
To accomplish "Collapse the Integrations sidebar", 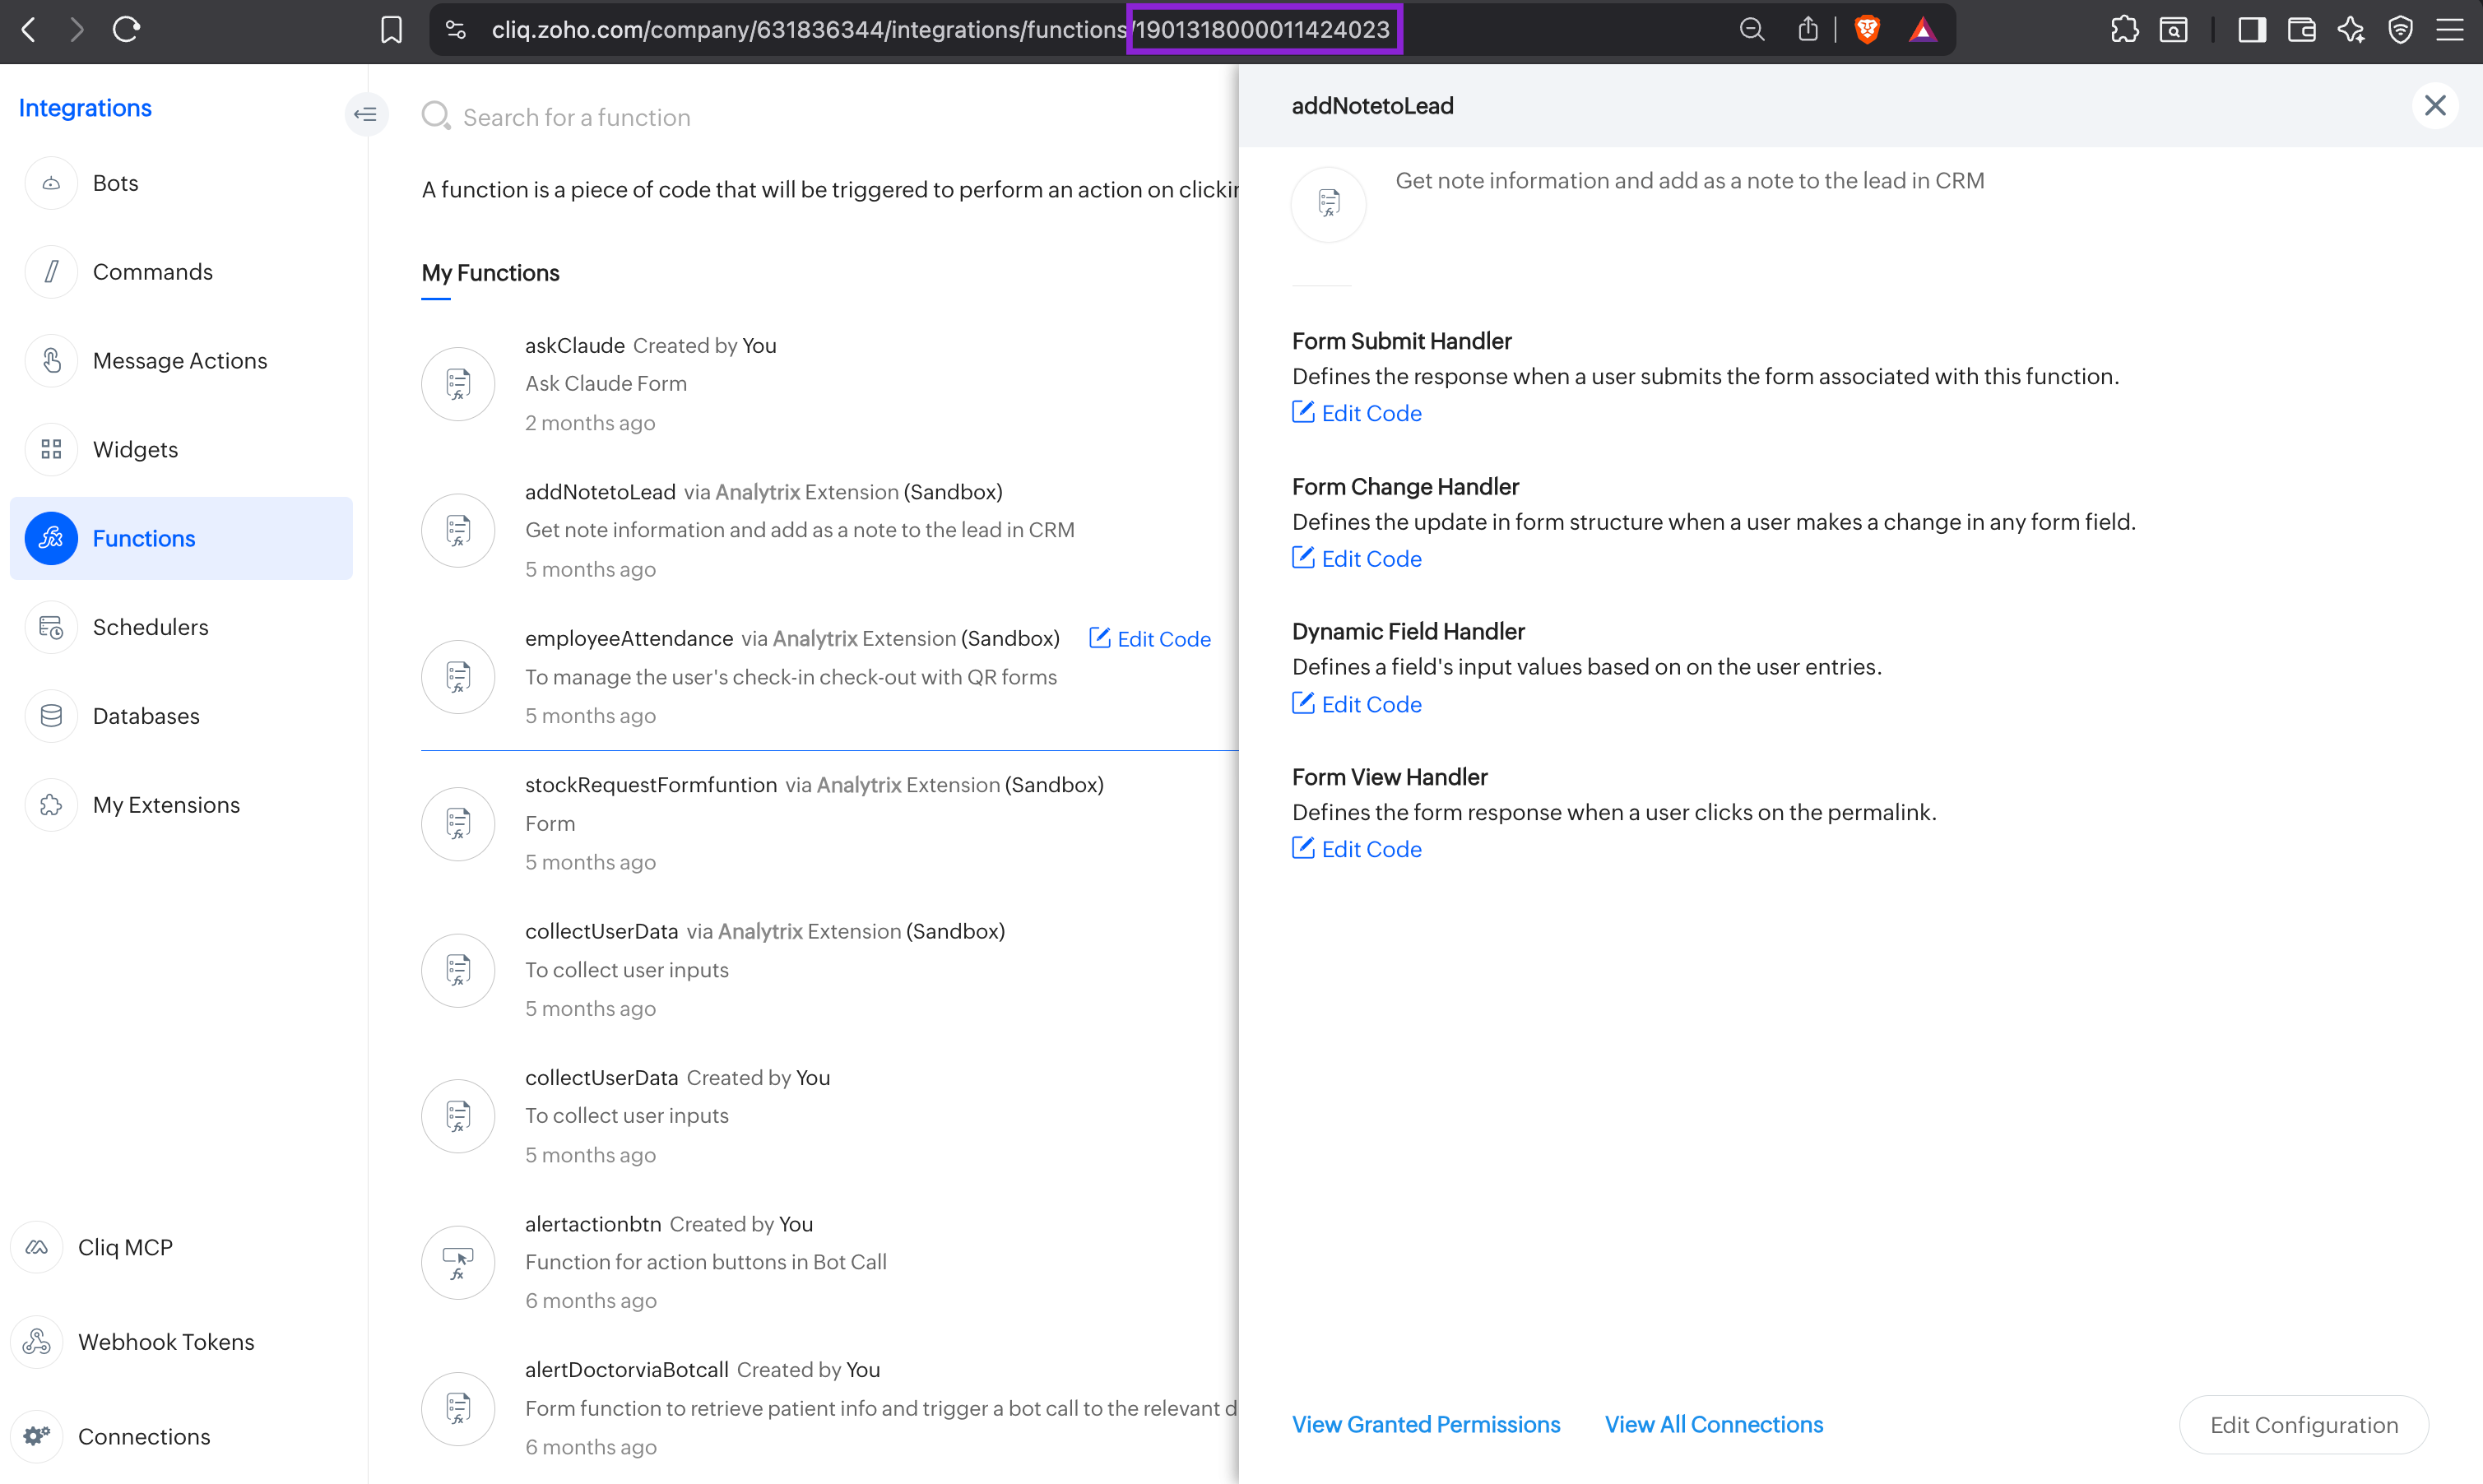I will tap(365, 114).
